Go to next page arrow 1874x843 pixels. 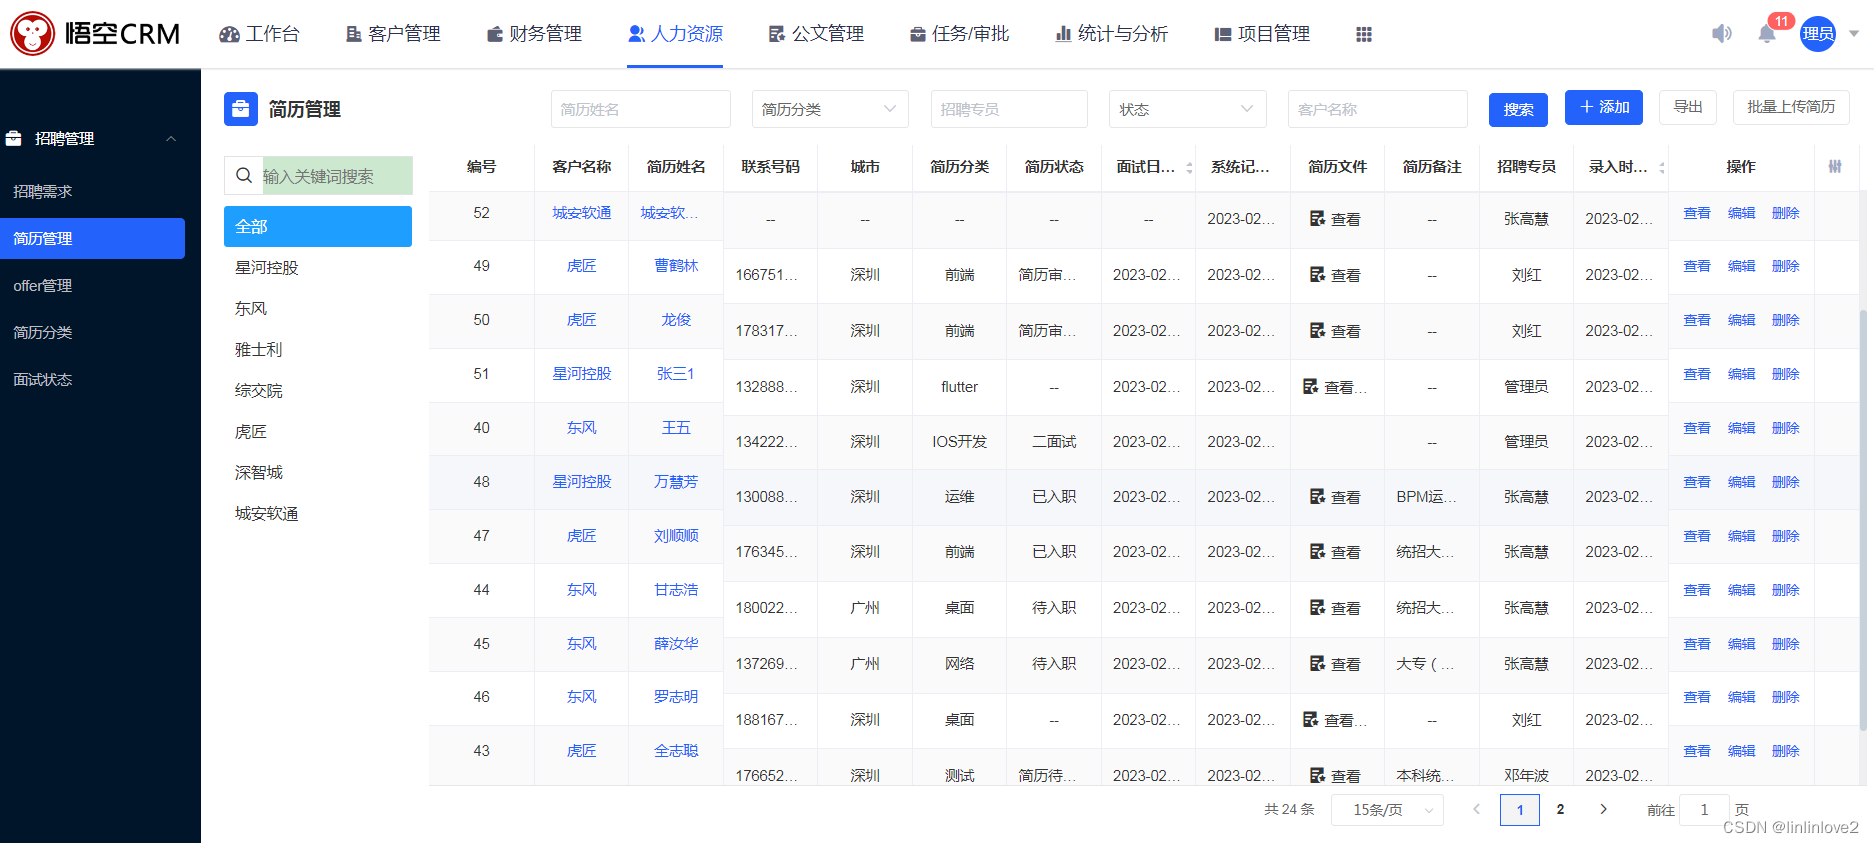(1604, 809)
